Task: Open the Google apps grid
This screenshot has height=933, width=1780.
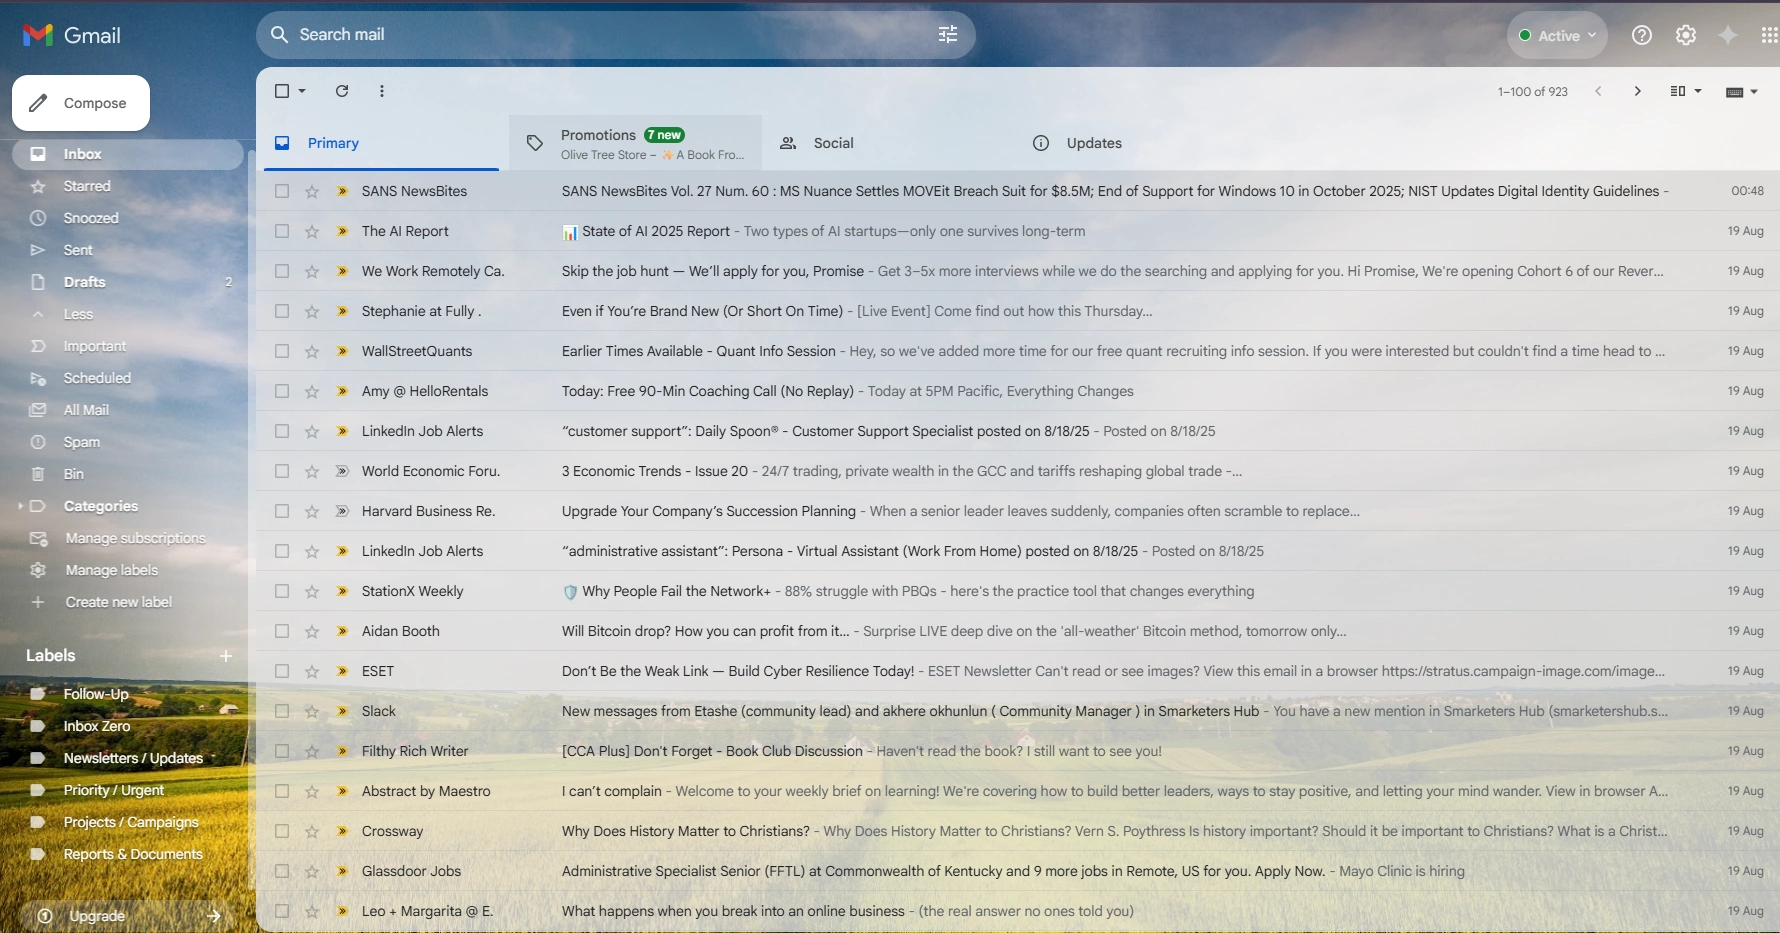Action: point(1769,35)
